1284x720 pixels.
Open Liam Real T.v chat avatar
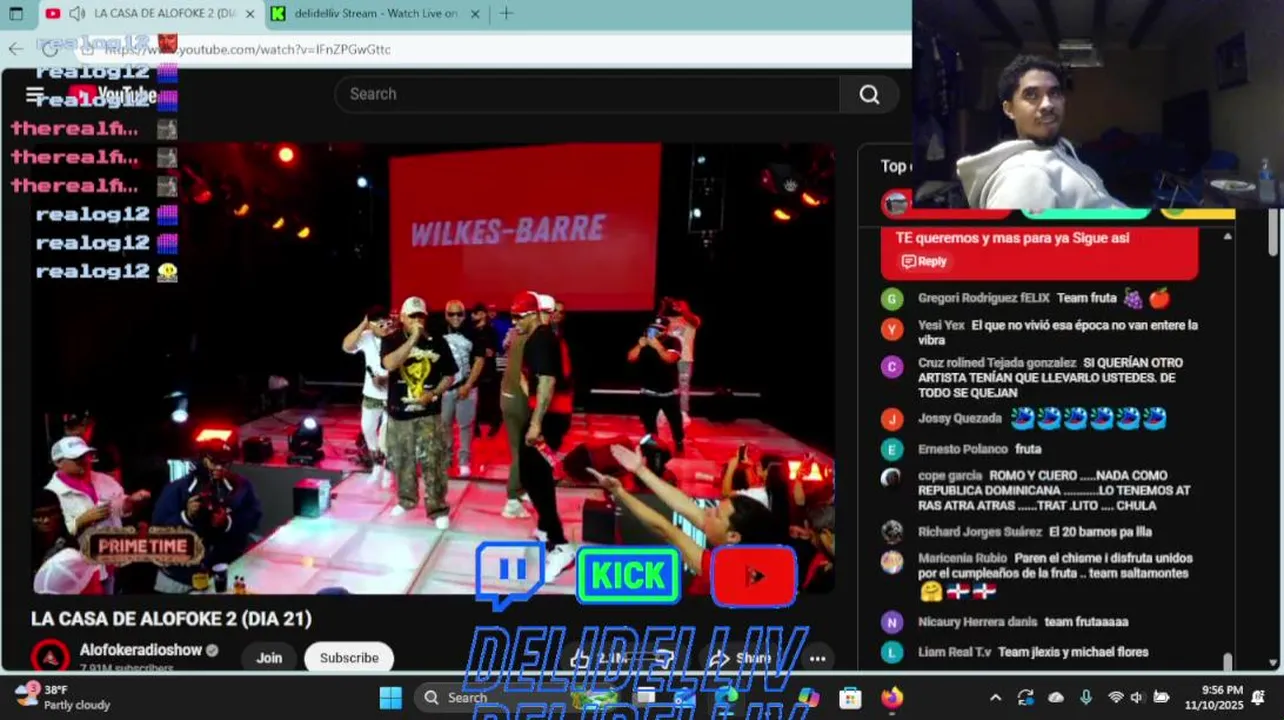pyautogui.click(x=892, y=652)
